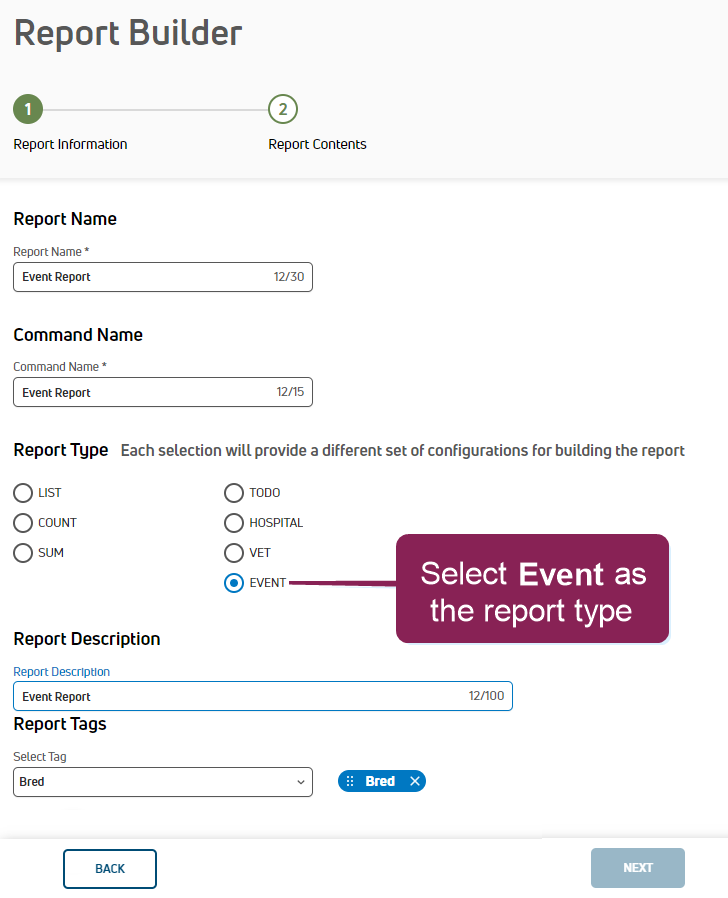Focus the Report Name text field
Screen dimensions: 728x898
pyautogui.click(x=140, y=277)
